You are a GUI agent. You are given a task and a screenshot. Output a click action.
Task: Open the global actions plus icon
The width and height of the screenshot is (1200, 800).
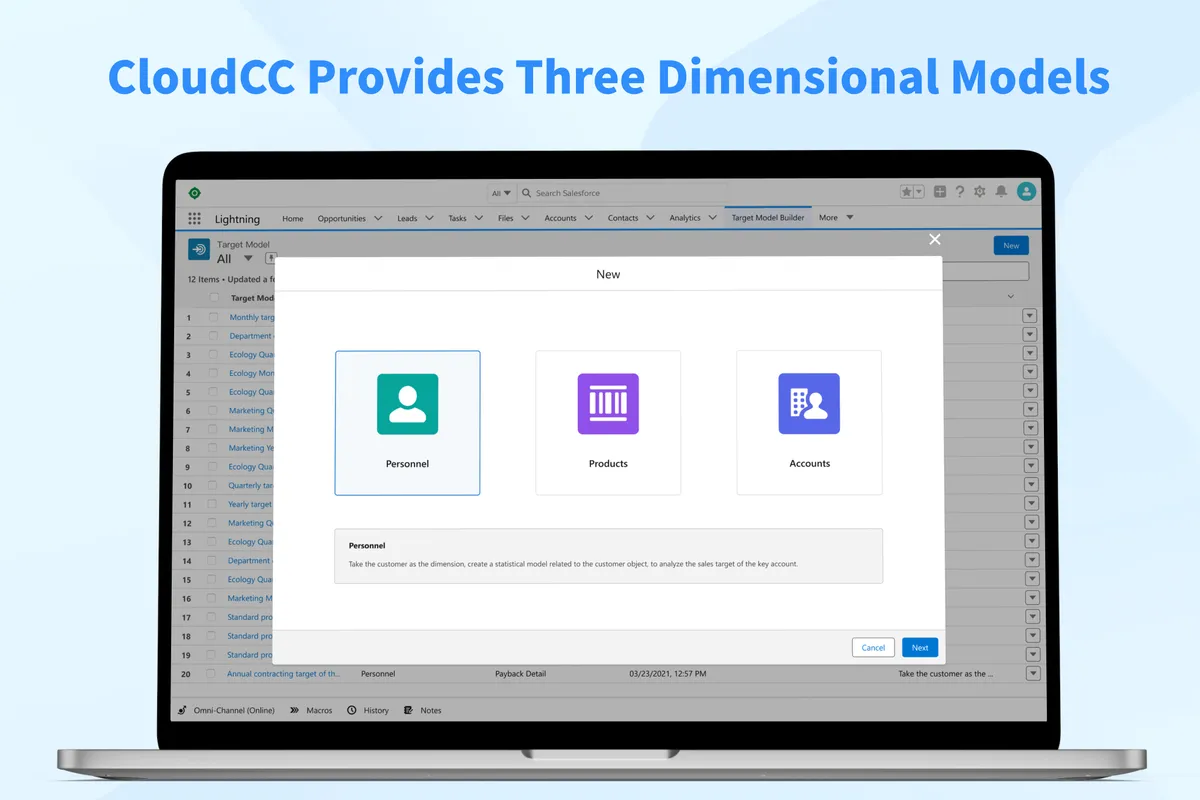pos(940,192)
